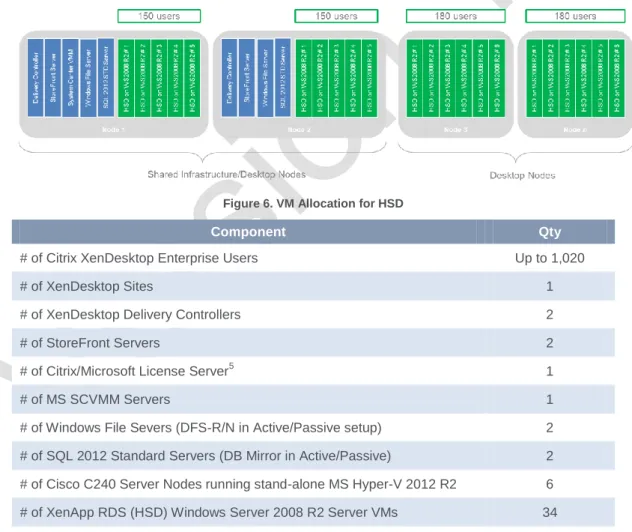Click the 180 users label above Node n
The width and height of the screenshot is (632, 532).
click(x=575, y=16)
